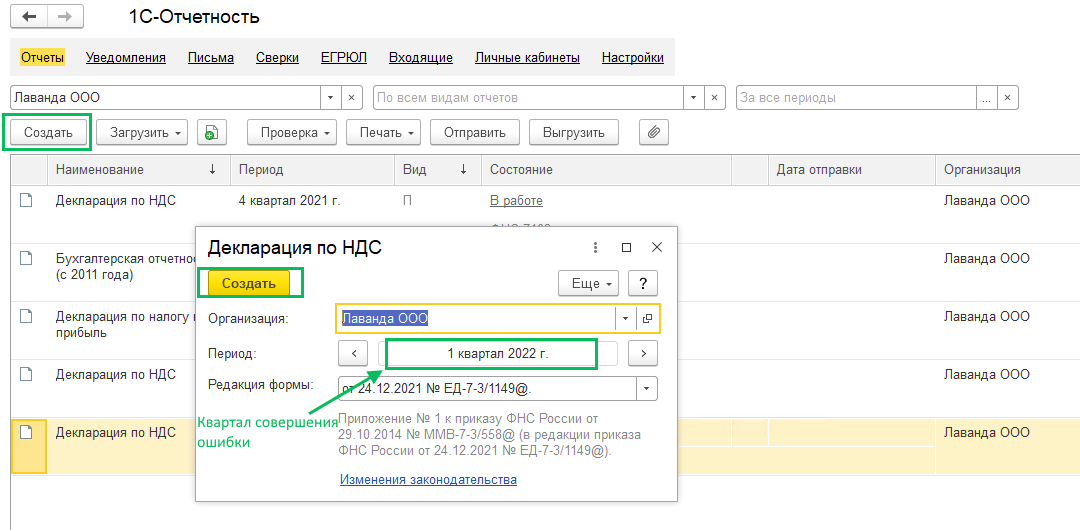Go back with the left arrow button
The image size is (1080, 530).
click(x=29, y=17)
